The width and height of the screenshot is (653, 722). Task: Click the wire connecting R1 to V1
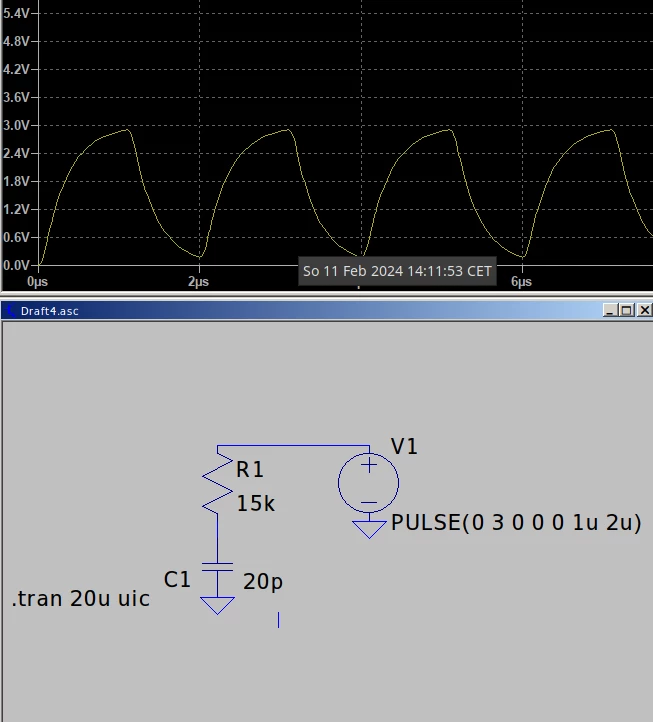293,445
